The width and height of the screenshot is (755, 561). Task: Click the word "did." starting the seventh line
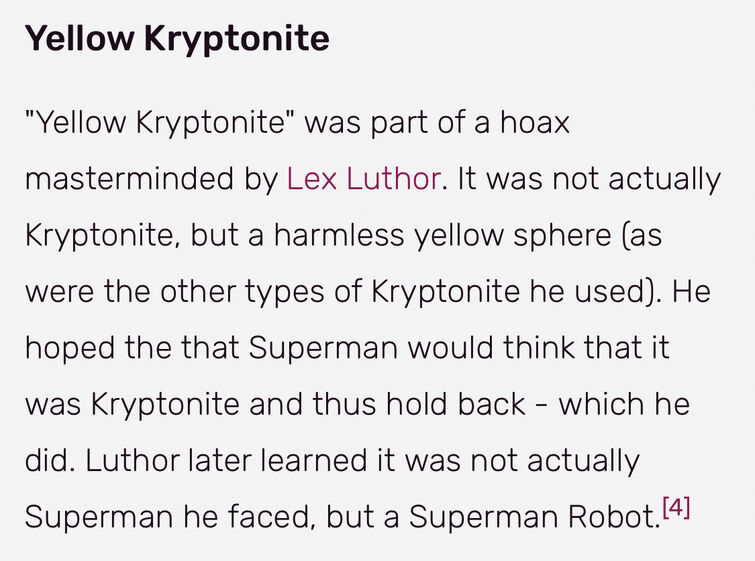coord(50,460)
